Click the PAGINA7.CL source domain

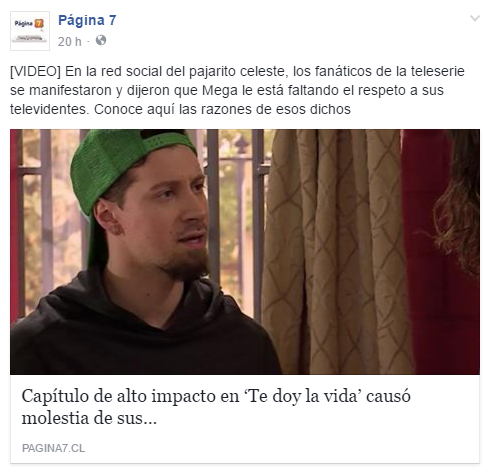pos(53,448)
